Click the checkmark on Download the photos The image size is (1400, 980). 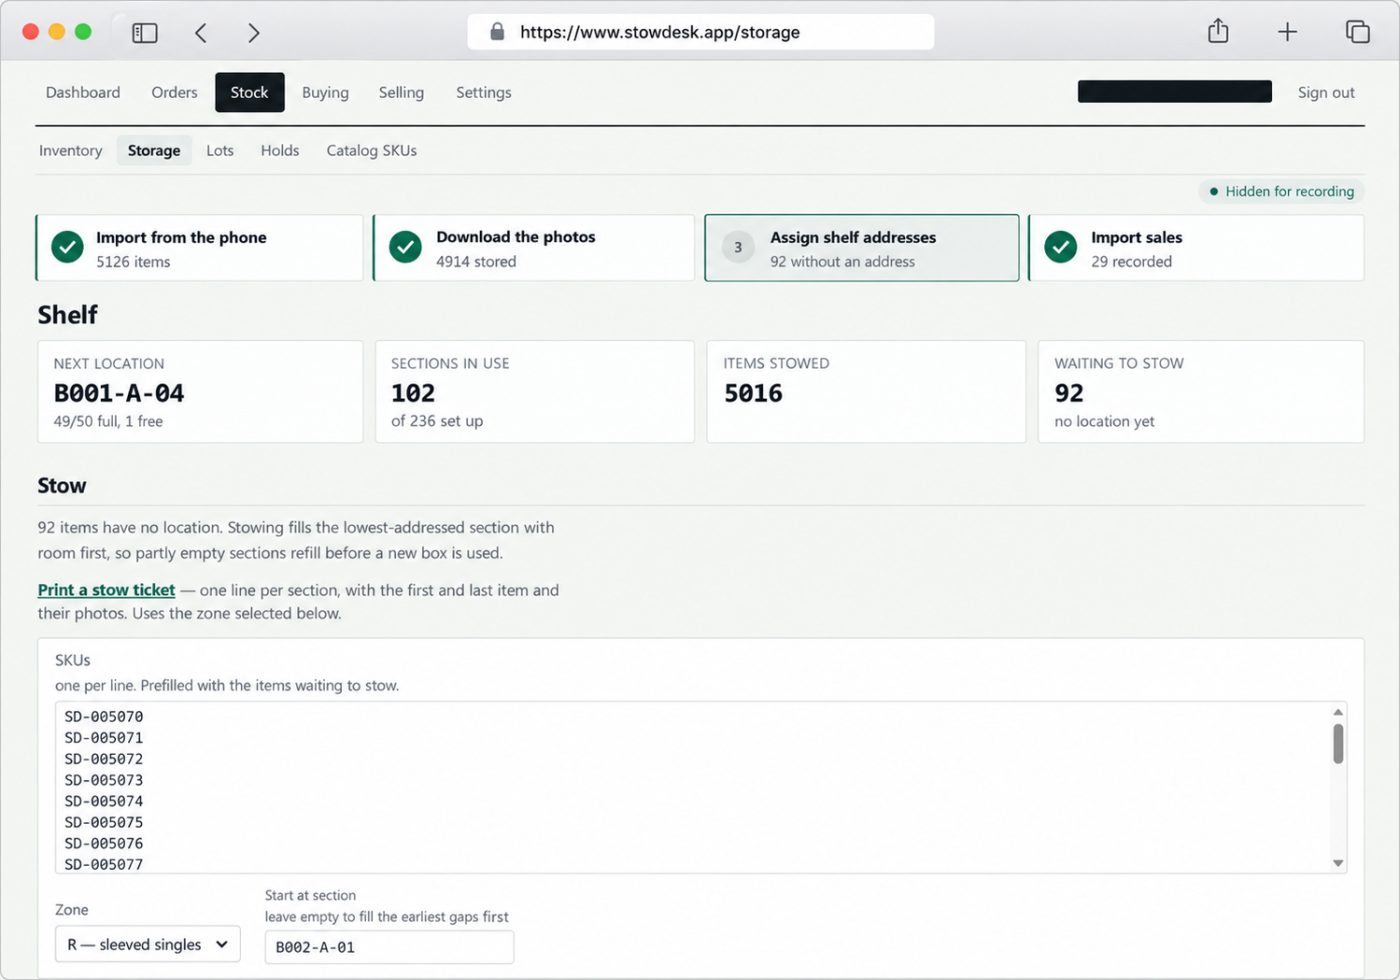[405, 247]
